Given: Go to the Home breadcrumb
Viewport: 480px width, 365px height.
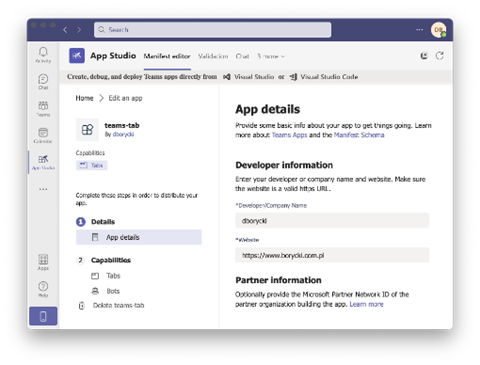Looking at the screenshot, I should click(x=84, y=98).
